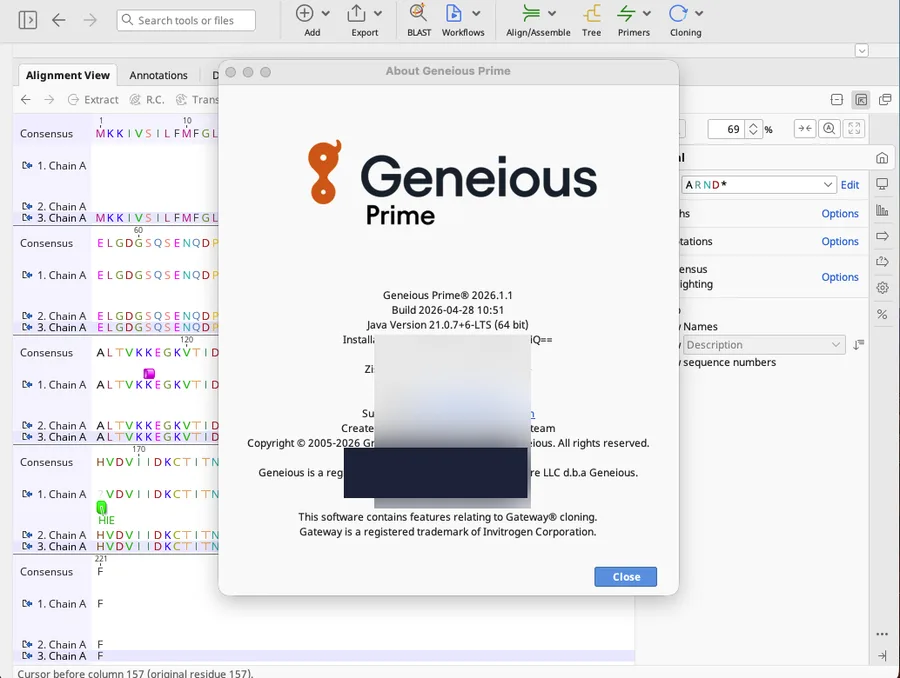Close the About Geneious Prime dialog
The width and height of the screenshot is (900, 678).
tap(625, 577)
